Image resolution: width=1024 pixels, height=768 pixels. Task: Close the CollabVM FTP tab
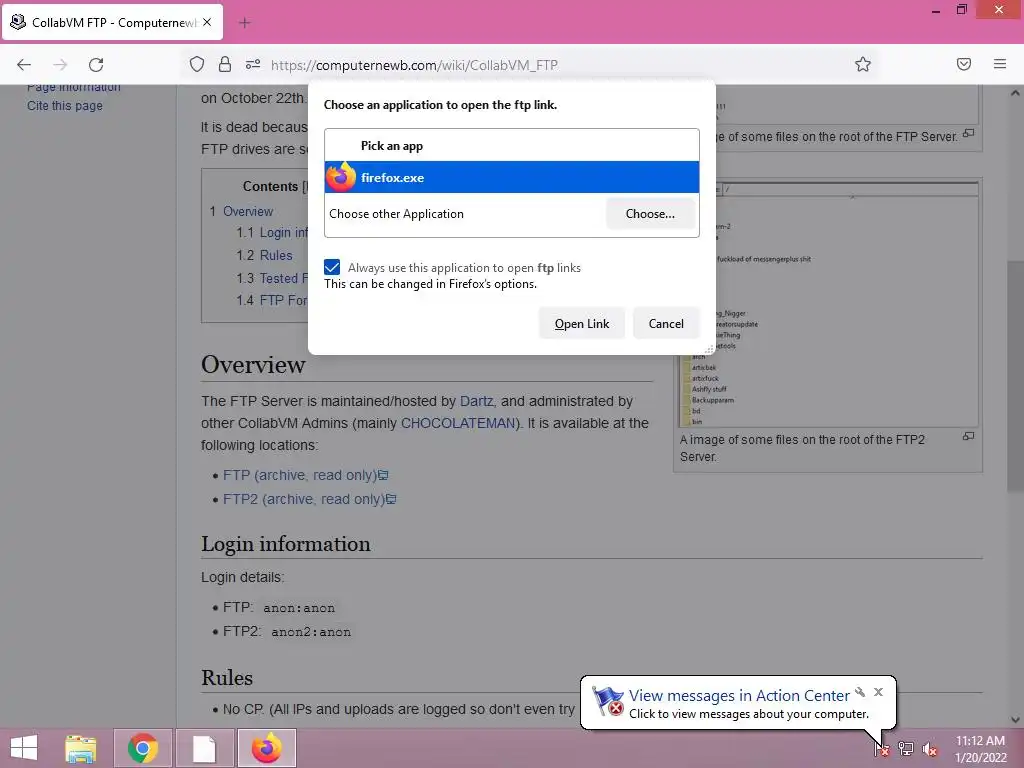207,22
